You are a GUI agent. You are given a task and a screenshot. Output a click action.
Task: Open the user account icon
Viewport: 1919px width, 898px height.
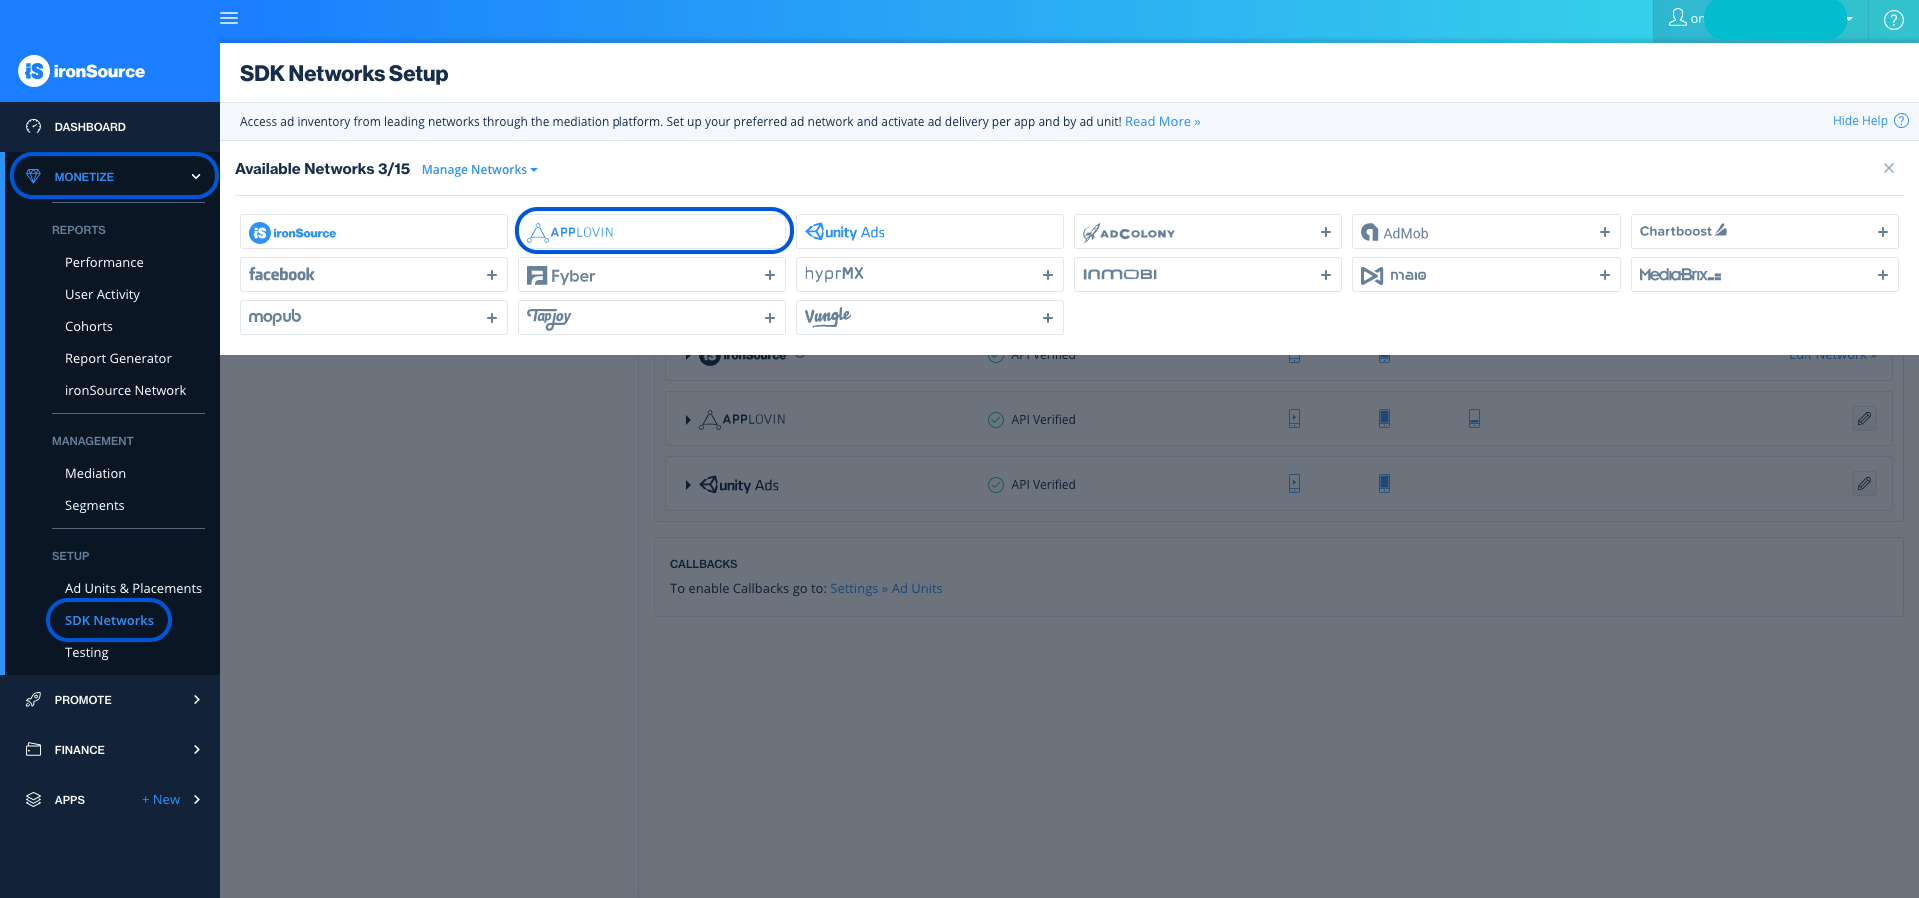1678,17
